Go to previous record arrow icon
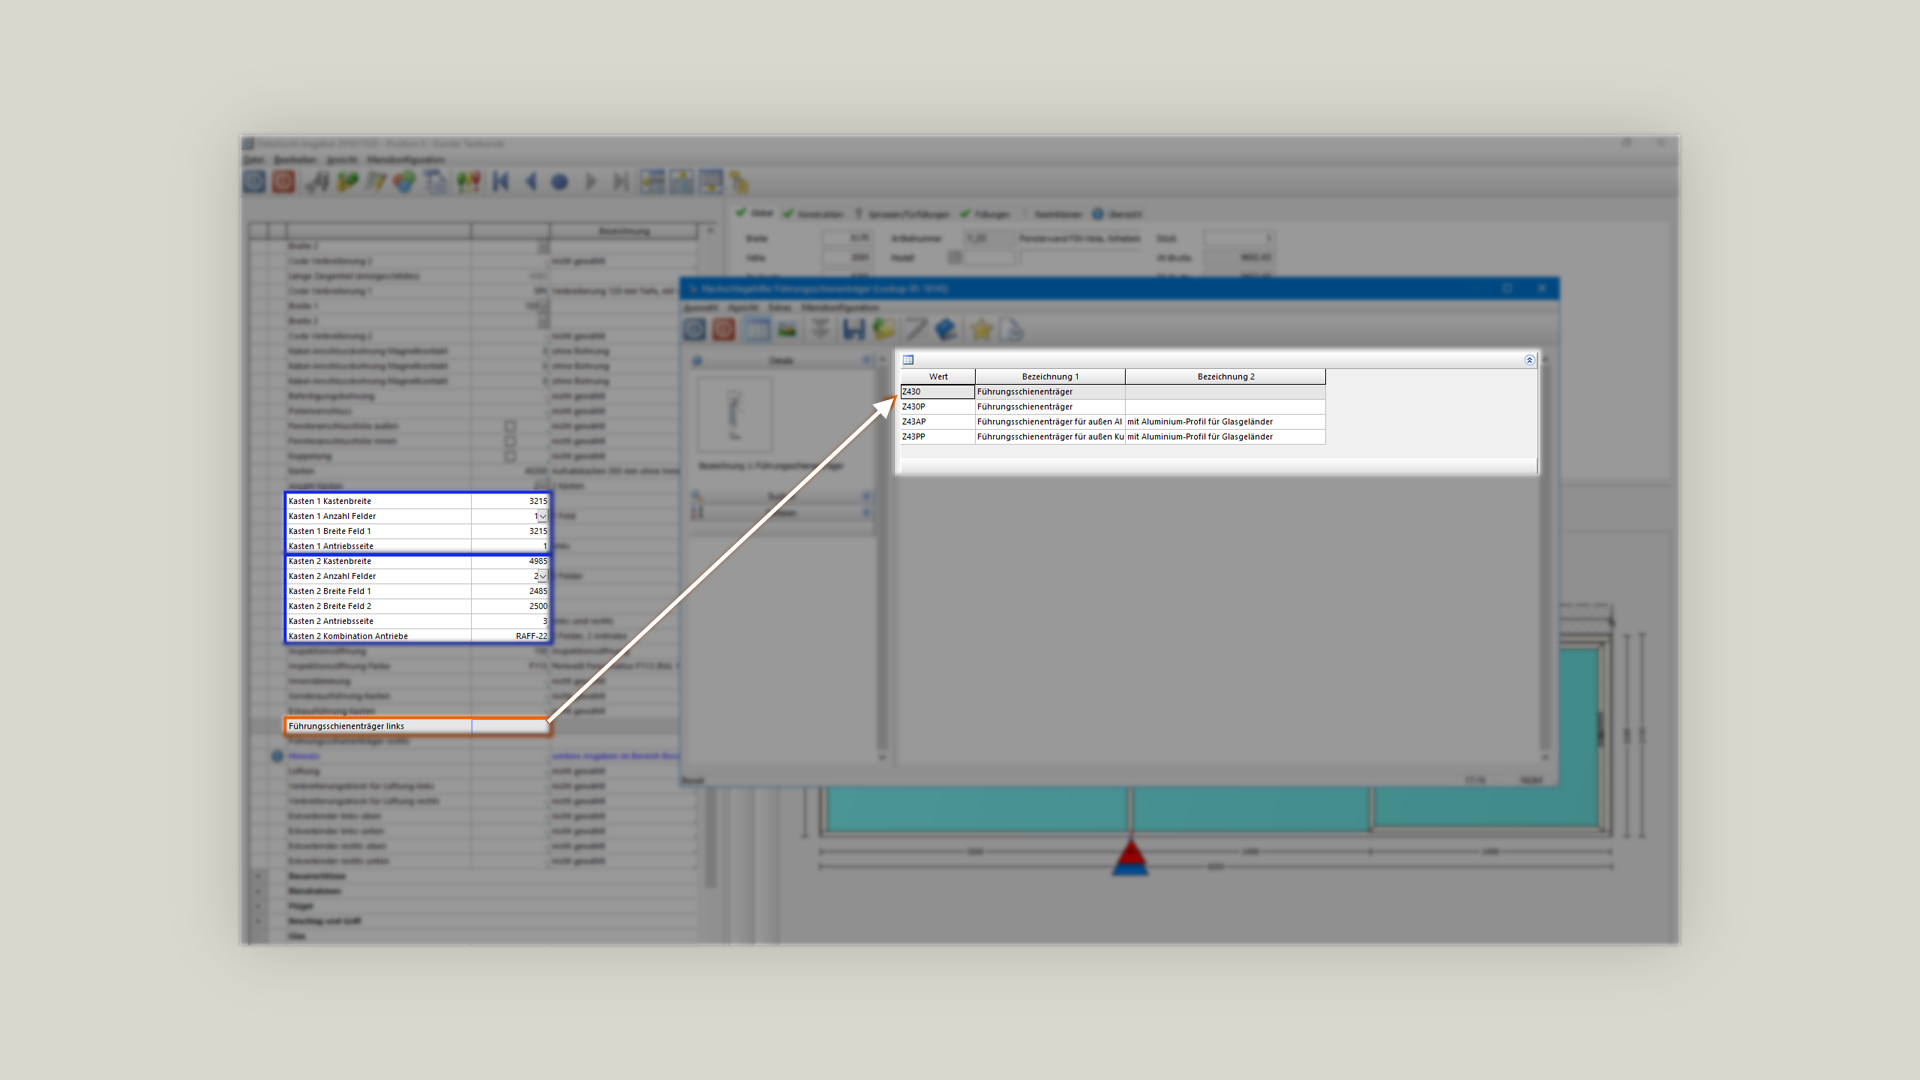Image resolution: width=1920 pixels, height=1080 pixels. tap(531, 181)
